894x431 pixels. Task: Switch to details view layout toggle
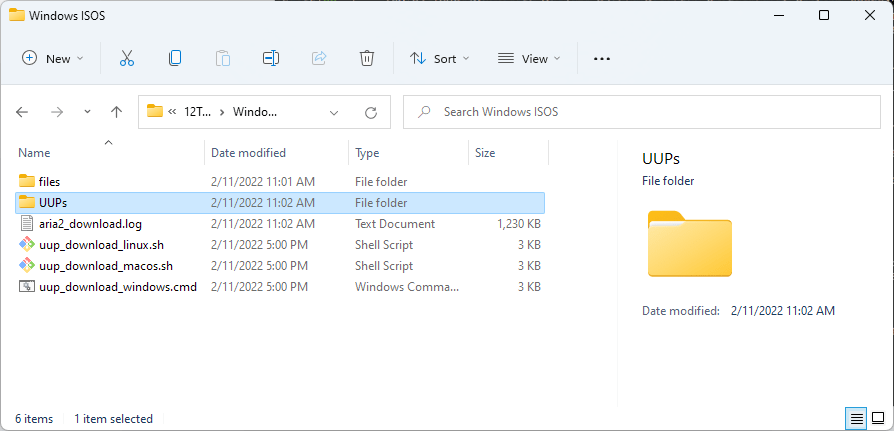pyautogui.click(x=856, y=418)
